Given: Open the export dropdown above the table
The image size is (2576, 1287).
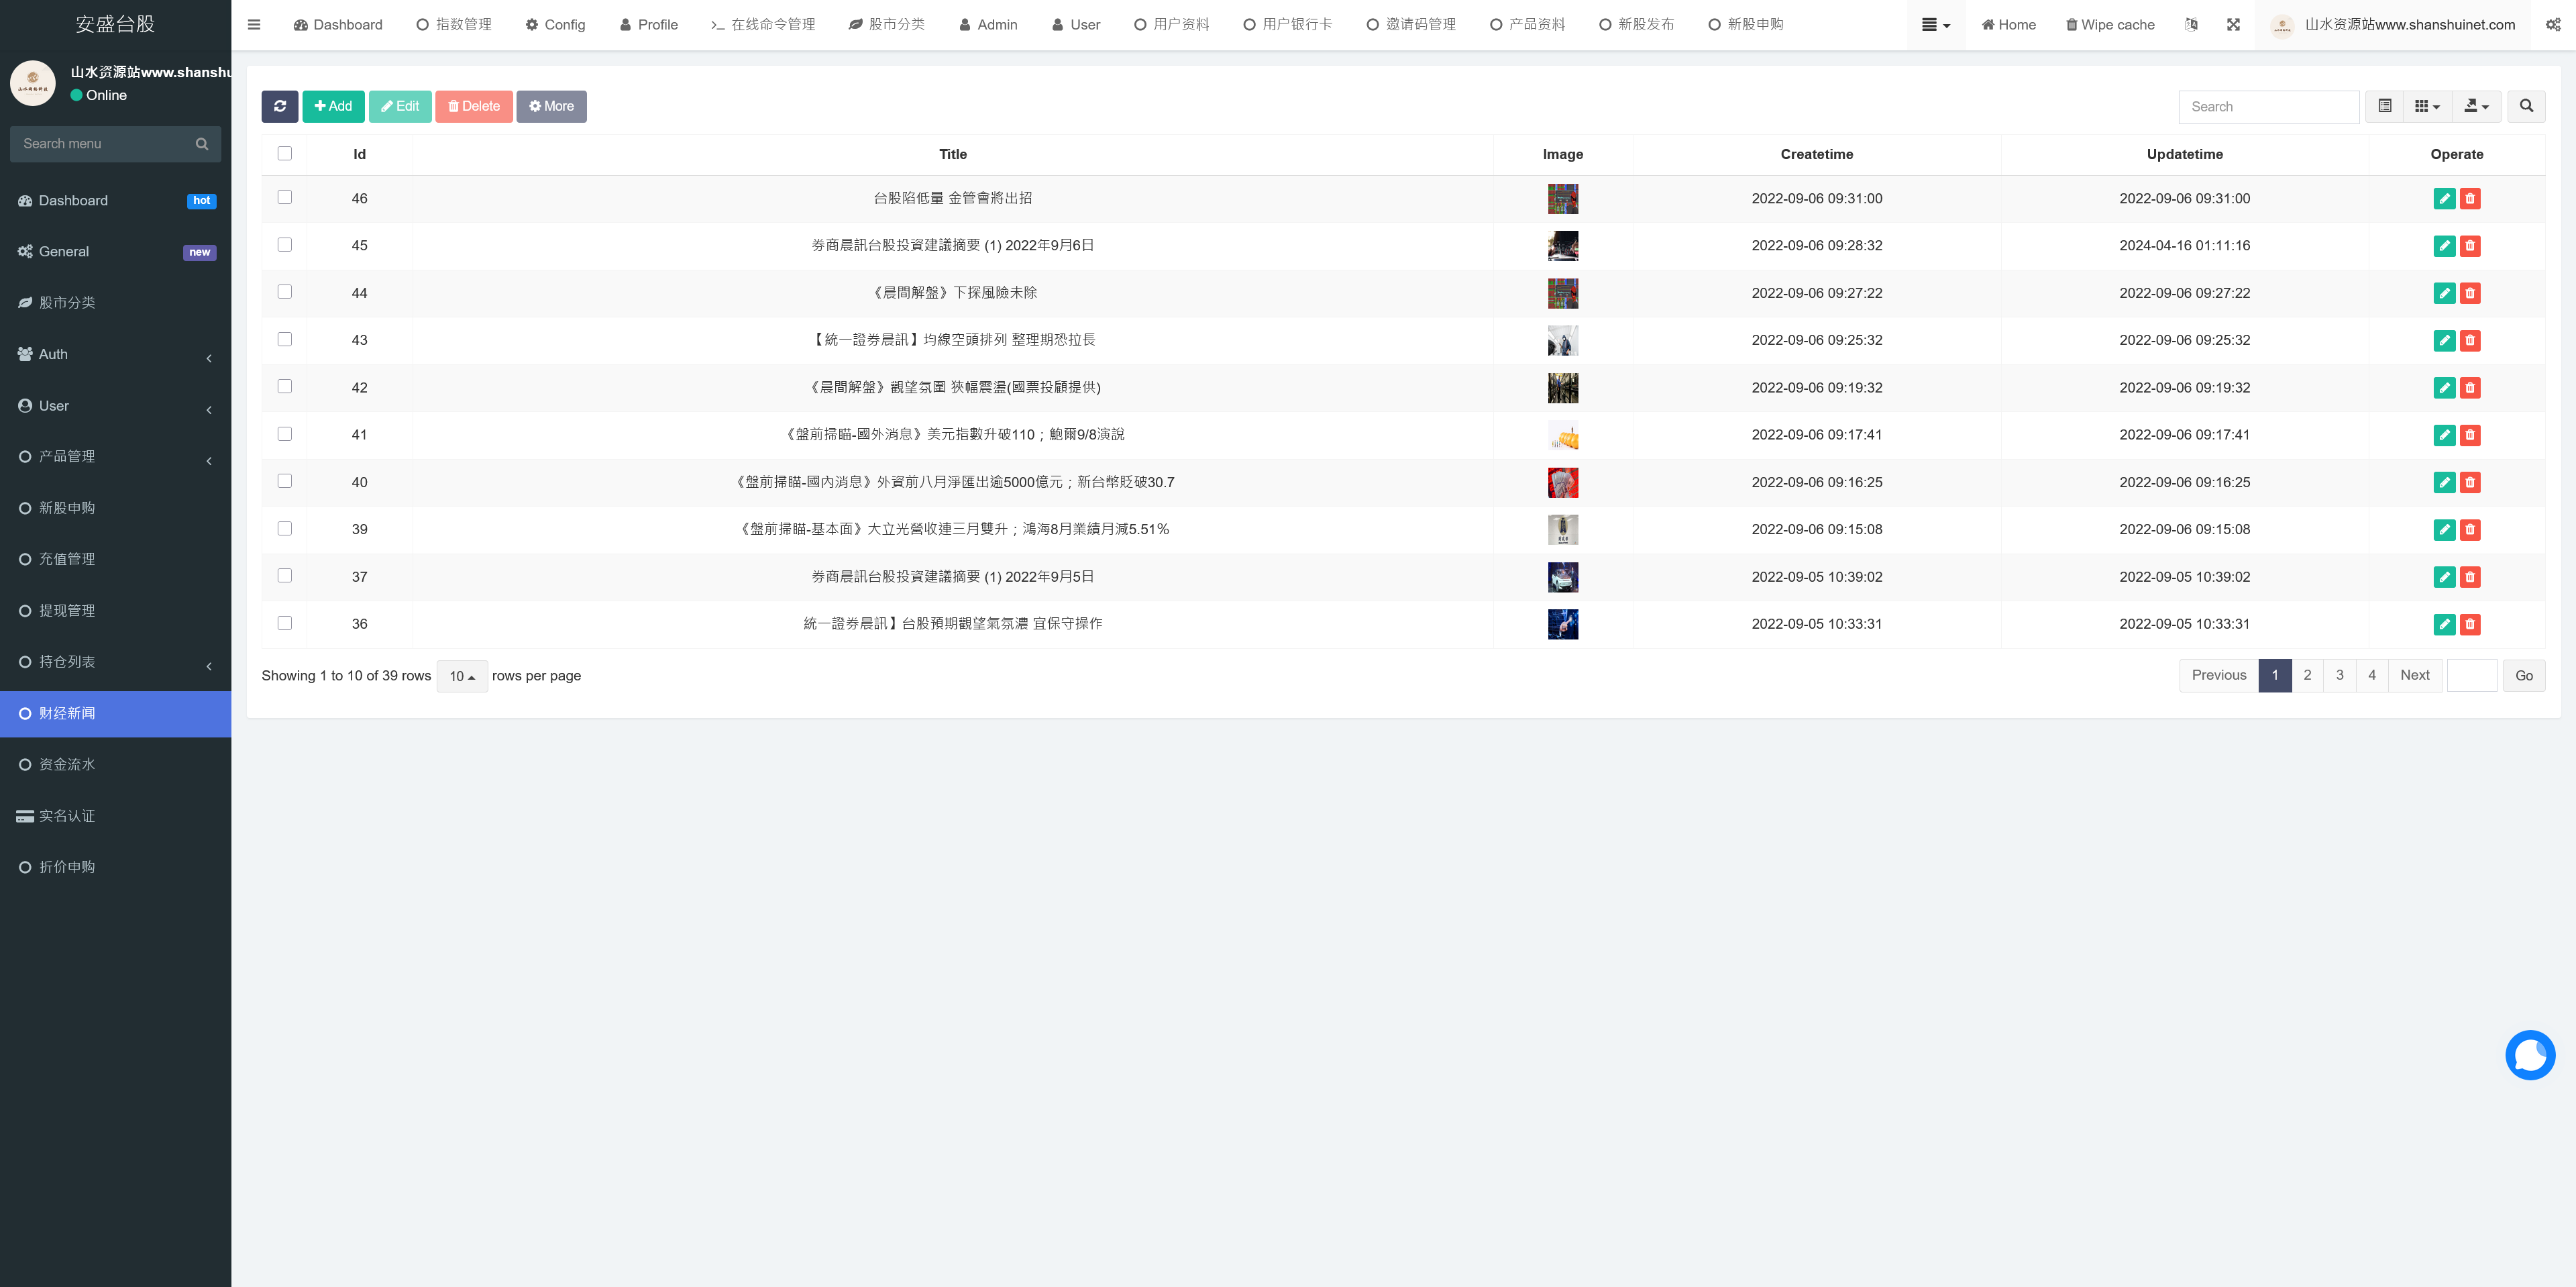Looking at the screenshot, I should pyautogui.click(x=2477, y=106).
